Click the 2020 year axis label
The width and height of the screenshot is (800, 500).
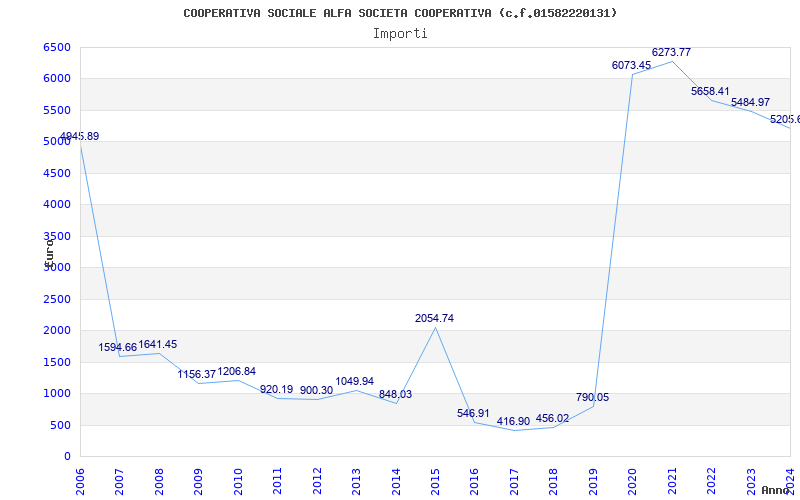[633, 482]
